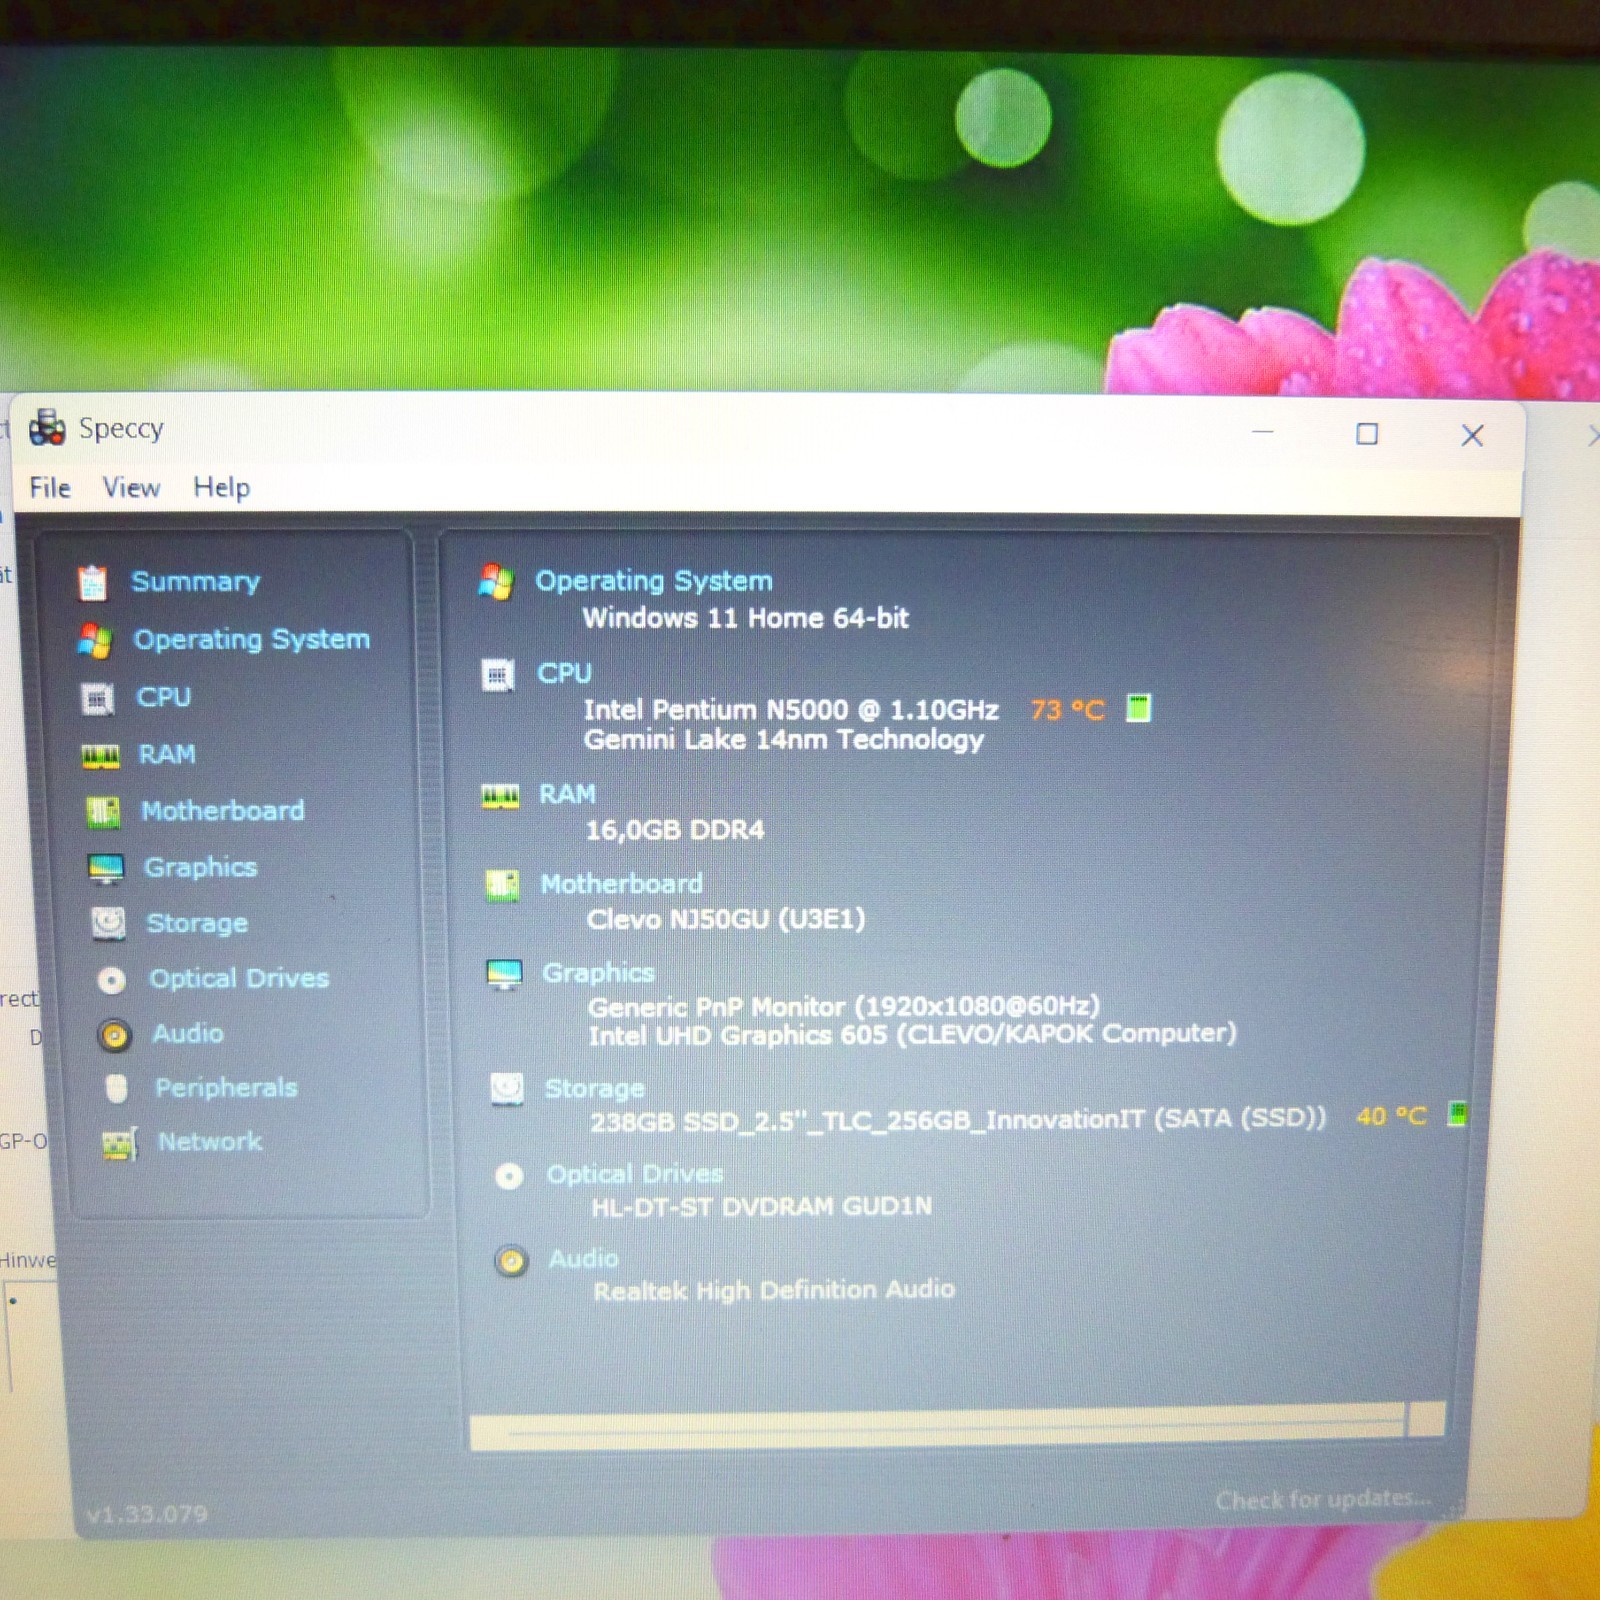Open the Operating System heading link in summary

(x=654, y=581)
